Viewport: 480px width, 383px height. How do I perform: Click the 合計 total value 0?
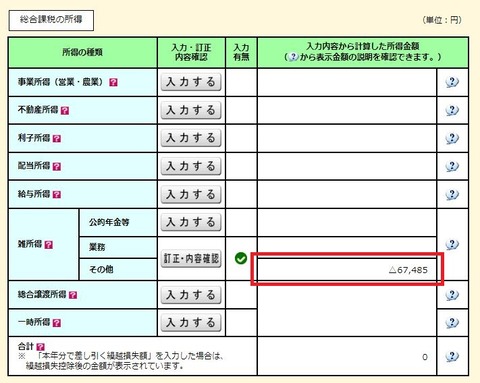coord(425,357)
